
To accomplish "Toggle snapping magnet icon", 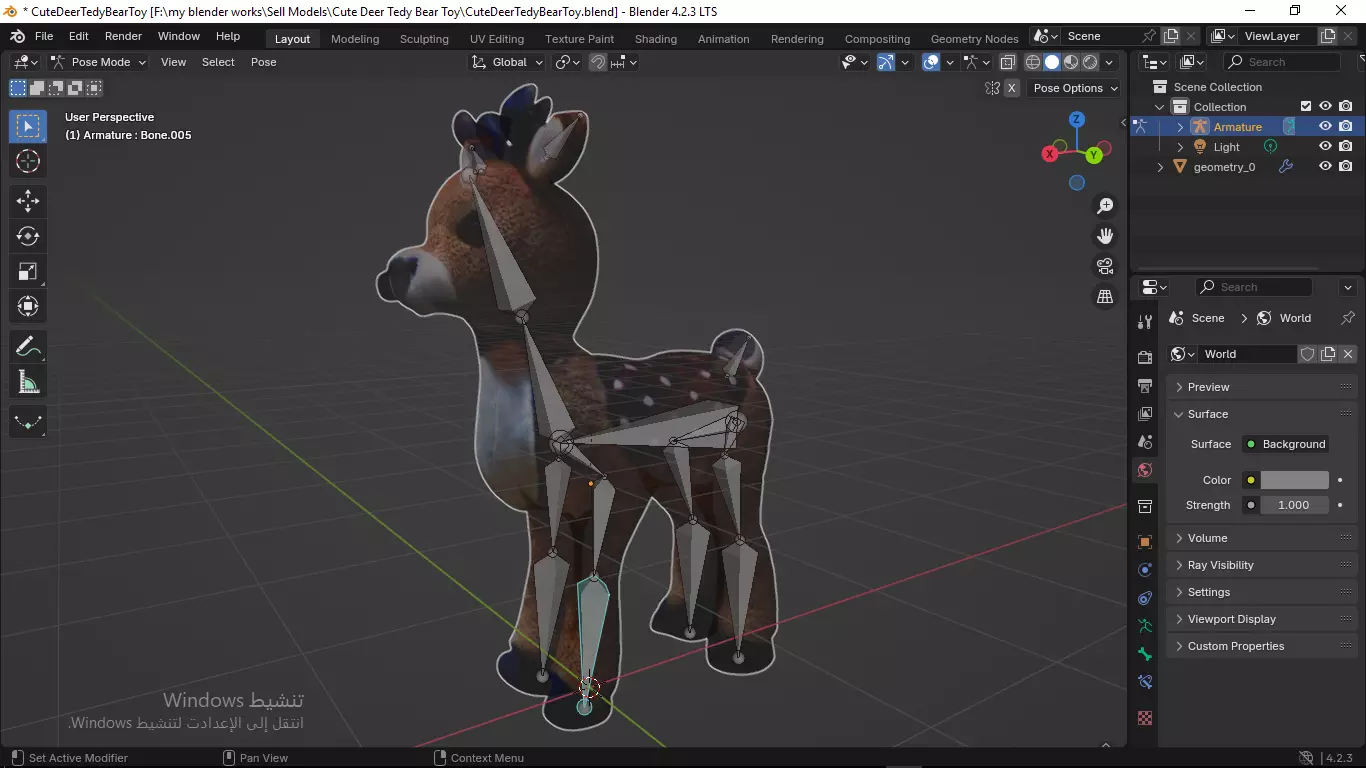I will tap(598, 62).
